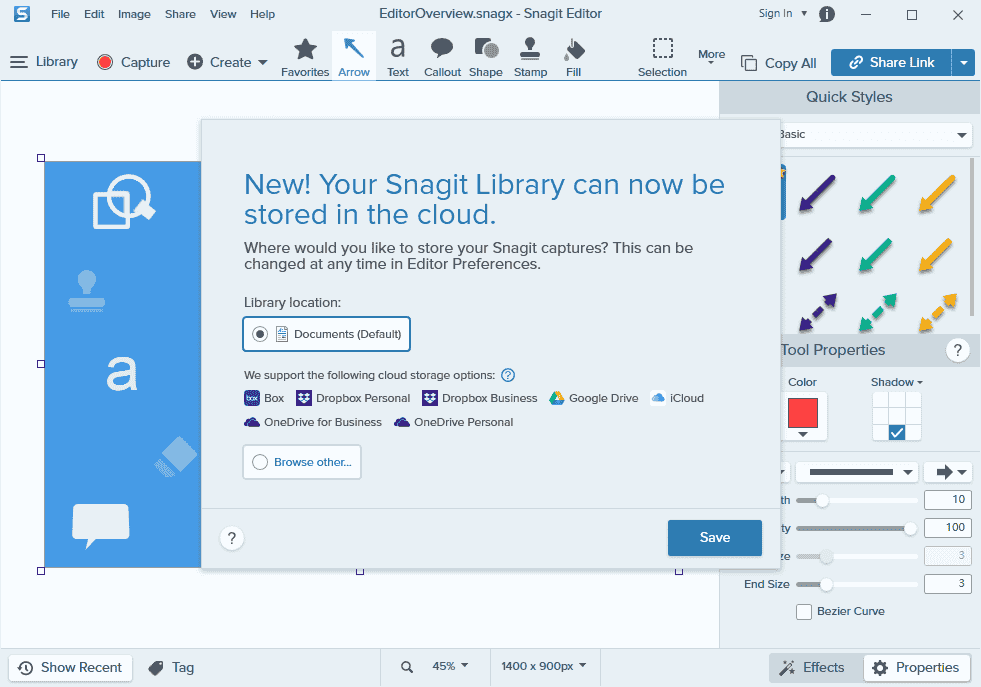Select the Callout tool
The image size is (981, 687).
pos(442,55)
